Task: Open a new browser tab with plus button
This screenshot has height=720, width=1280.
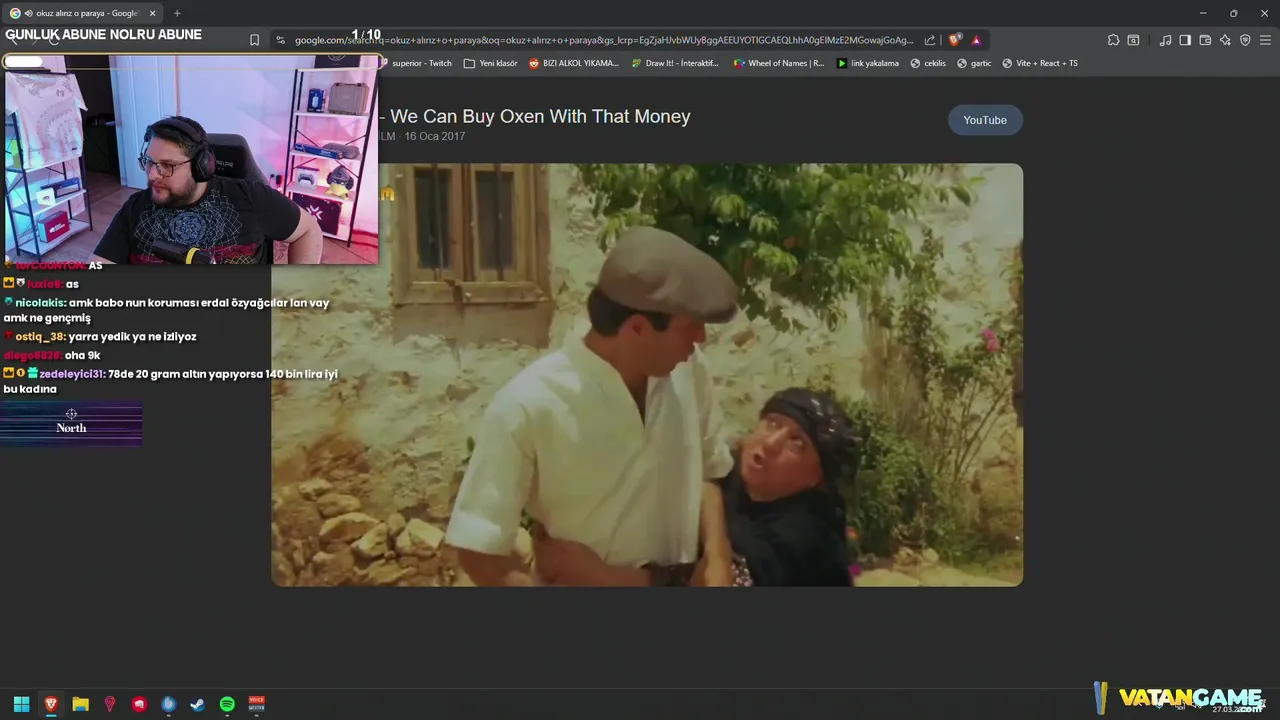Action: coord(177,13)
